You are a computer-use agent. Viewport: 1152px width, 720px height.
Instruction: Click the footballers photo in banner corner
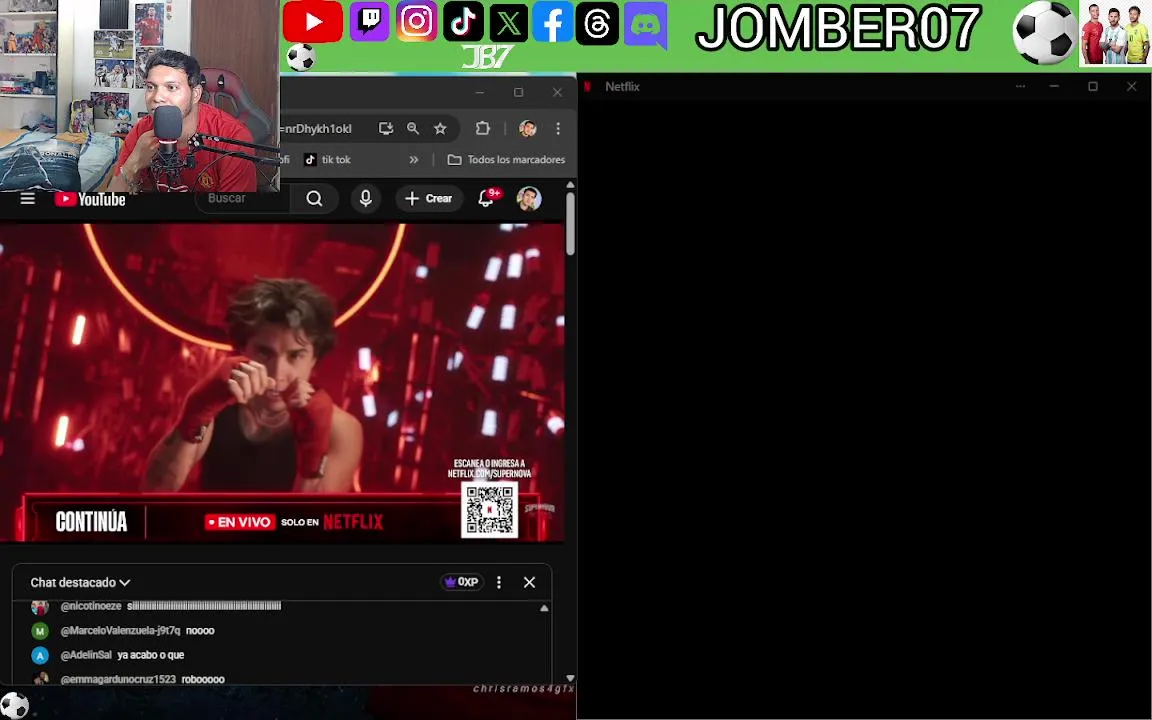[1115, 34]
